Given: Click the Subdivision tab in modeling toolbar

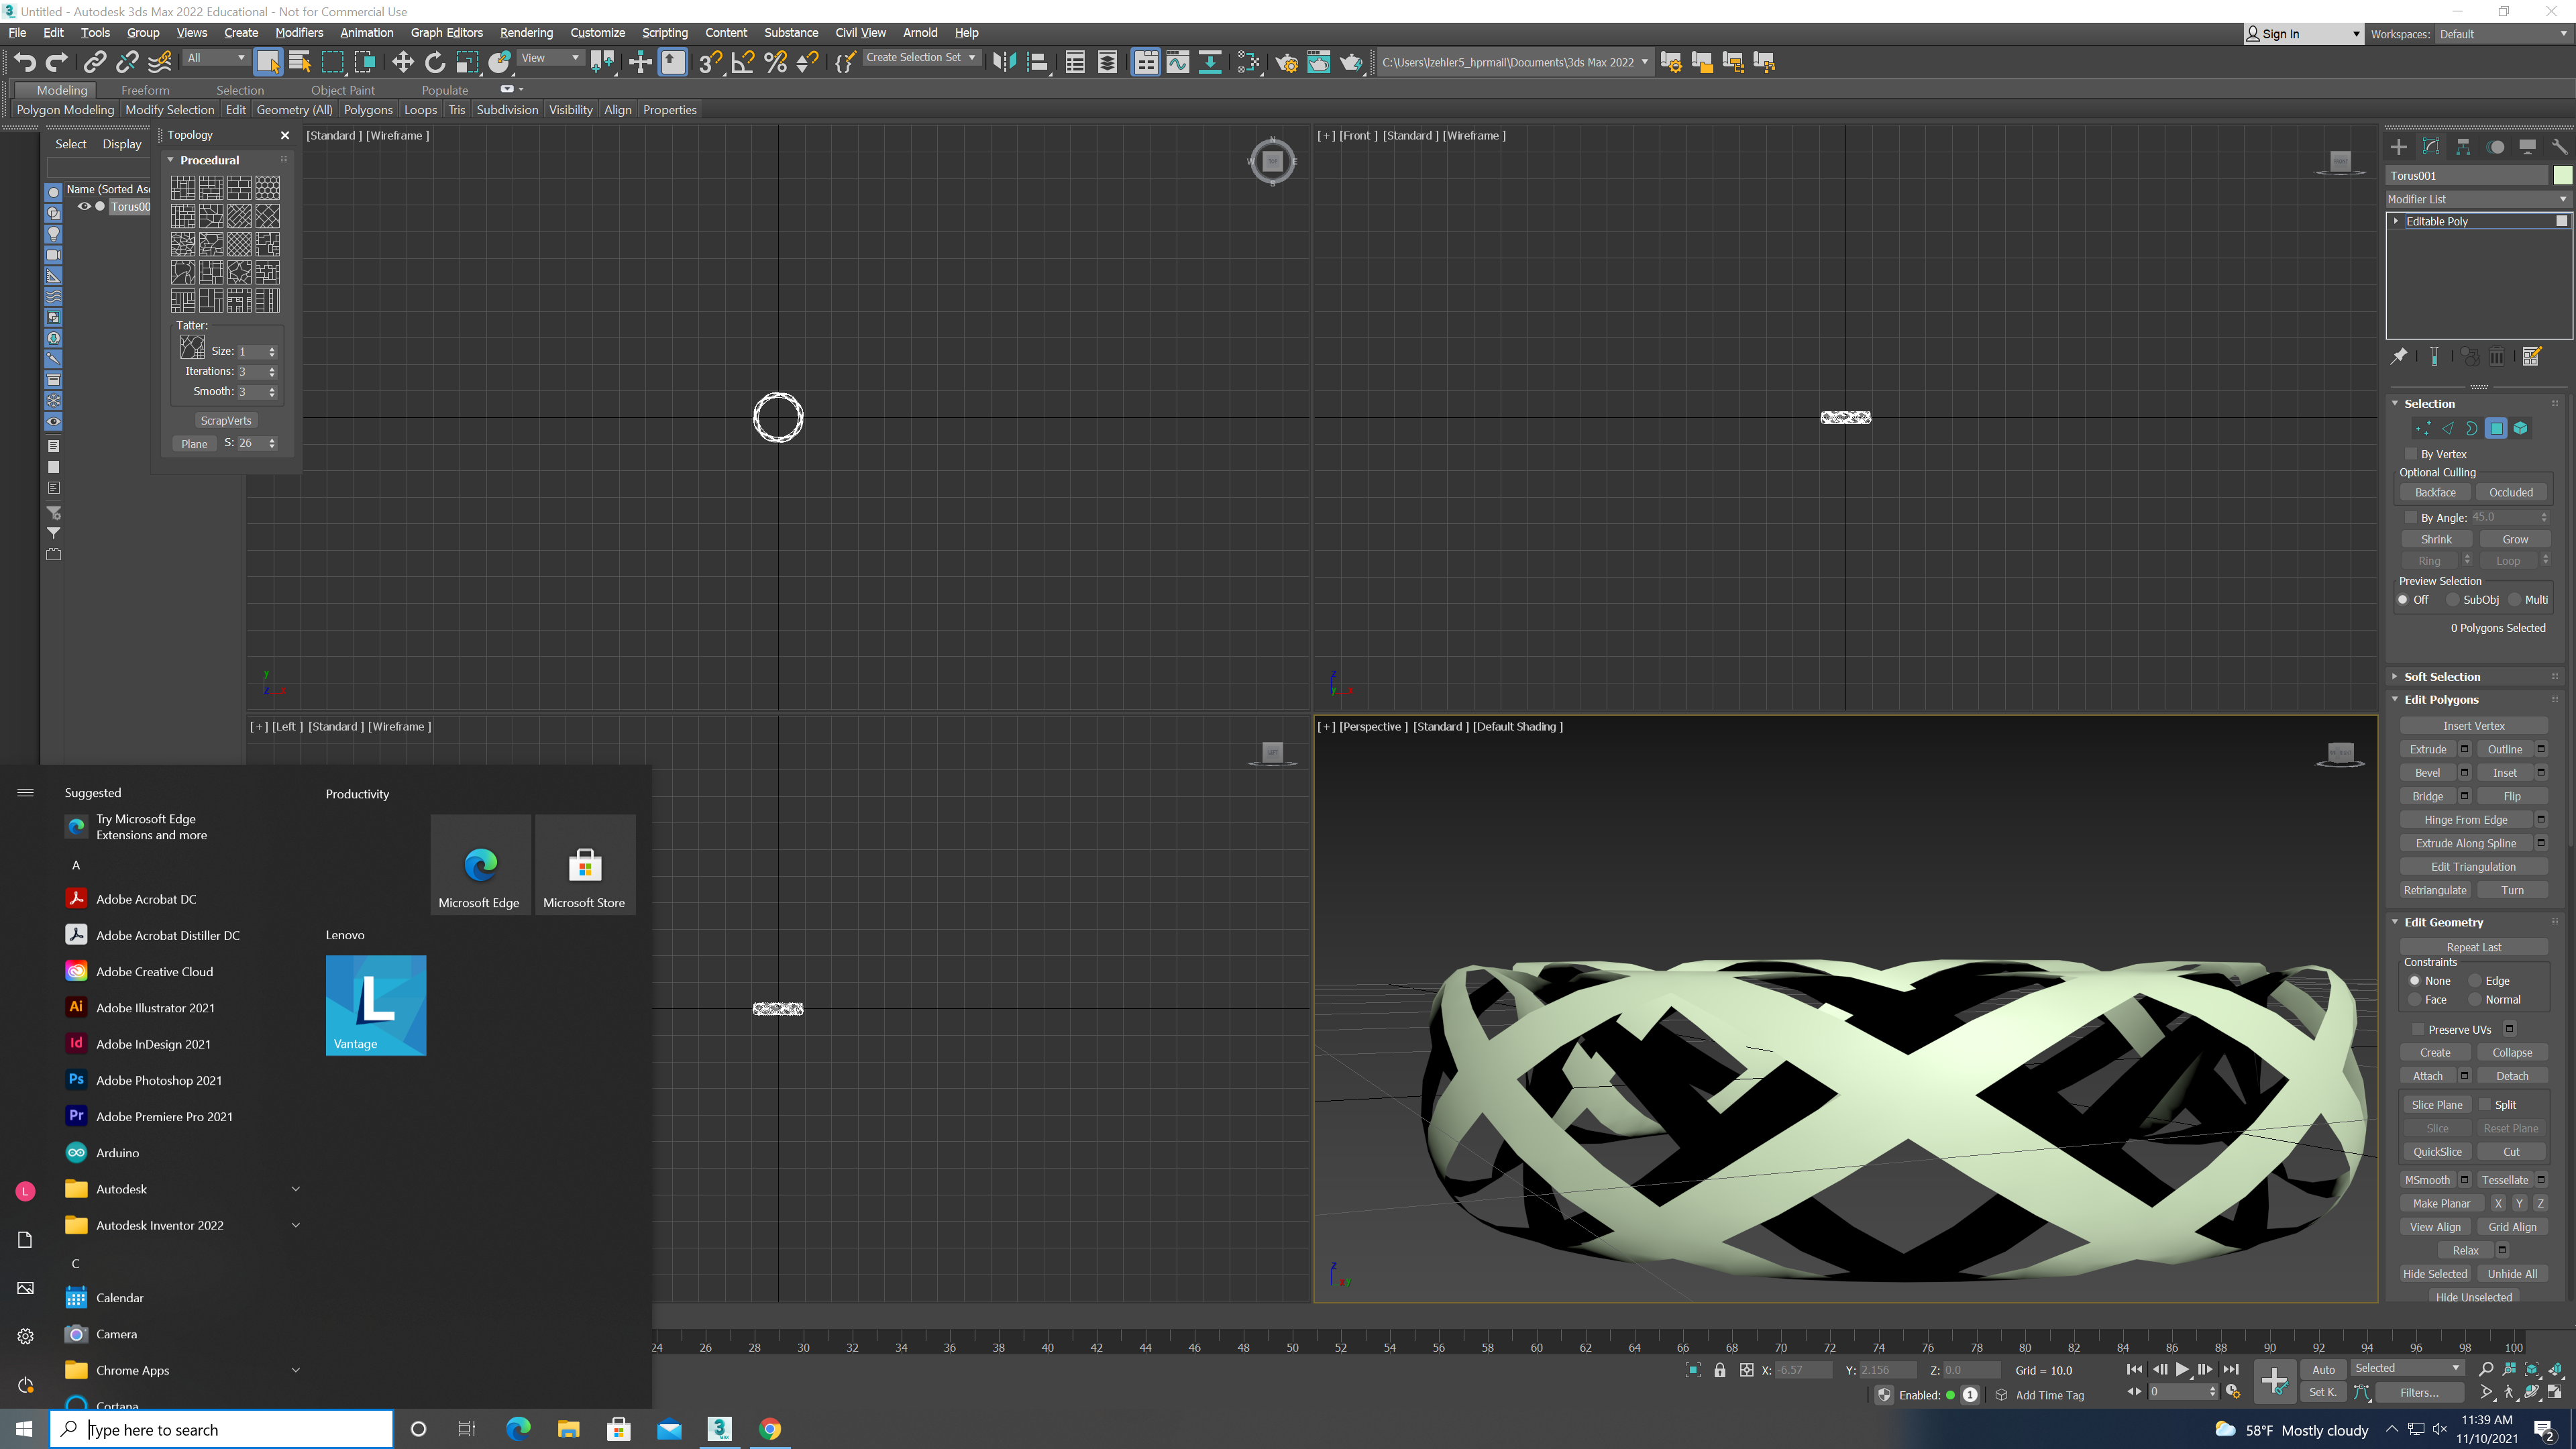Looking at the screenshot, I should 508,110.
